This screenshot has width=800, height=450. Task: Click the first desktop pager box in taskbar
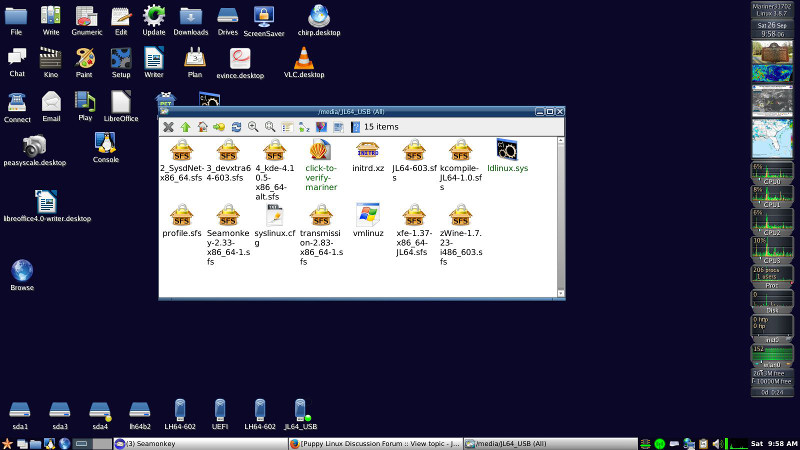pyautogui.click(x=81, y=444)
